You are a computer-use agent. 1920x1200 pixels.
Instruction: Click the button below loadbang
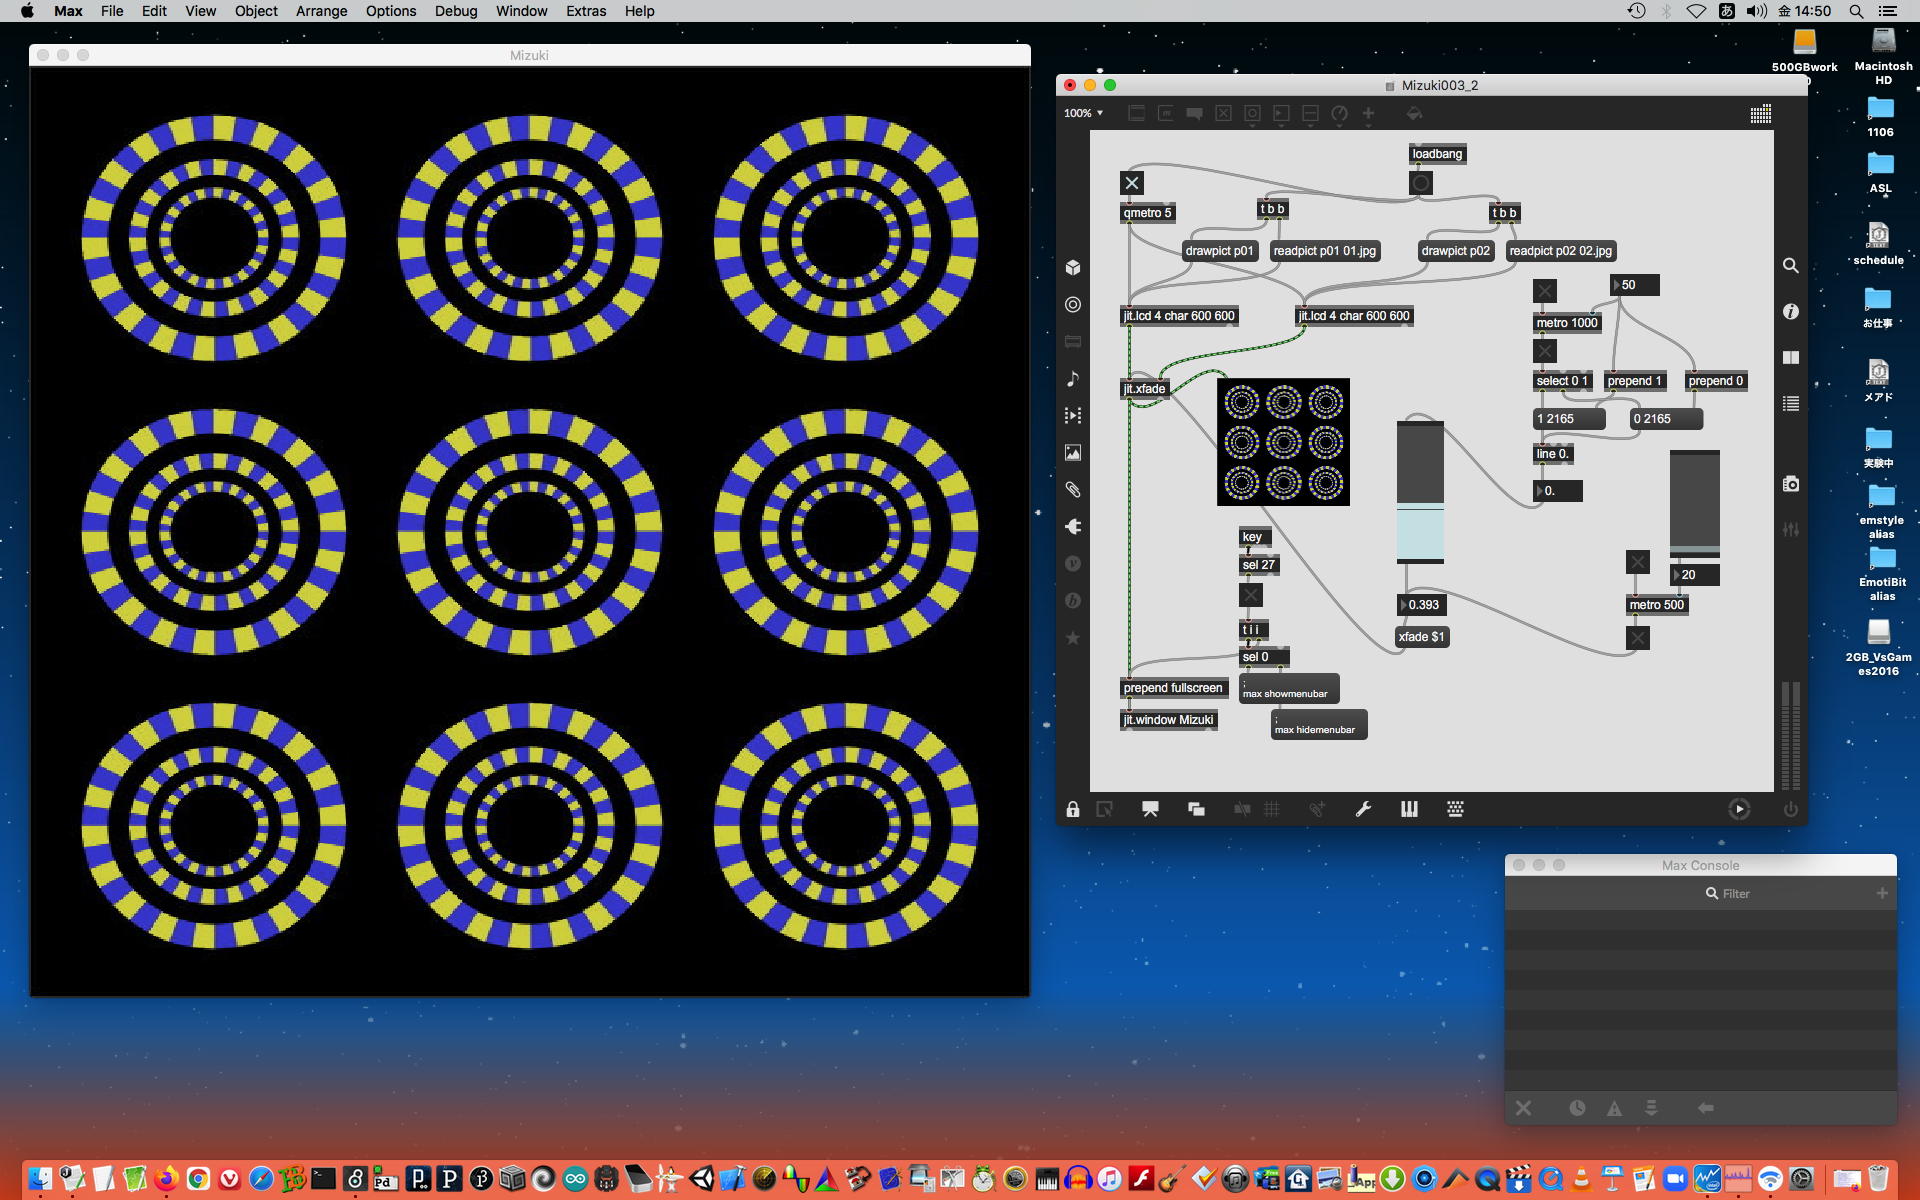pyautogui.click(x=1421, y=183)
